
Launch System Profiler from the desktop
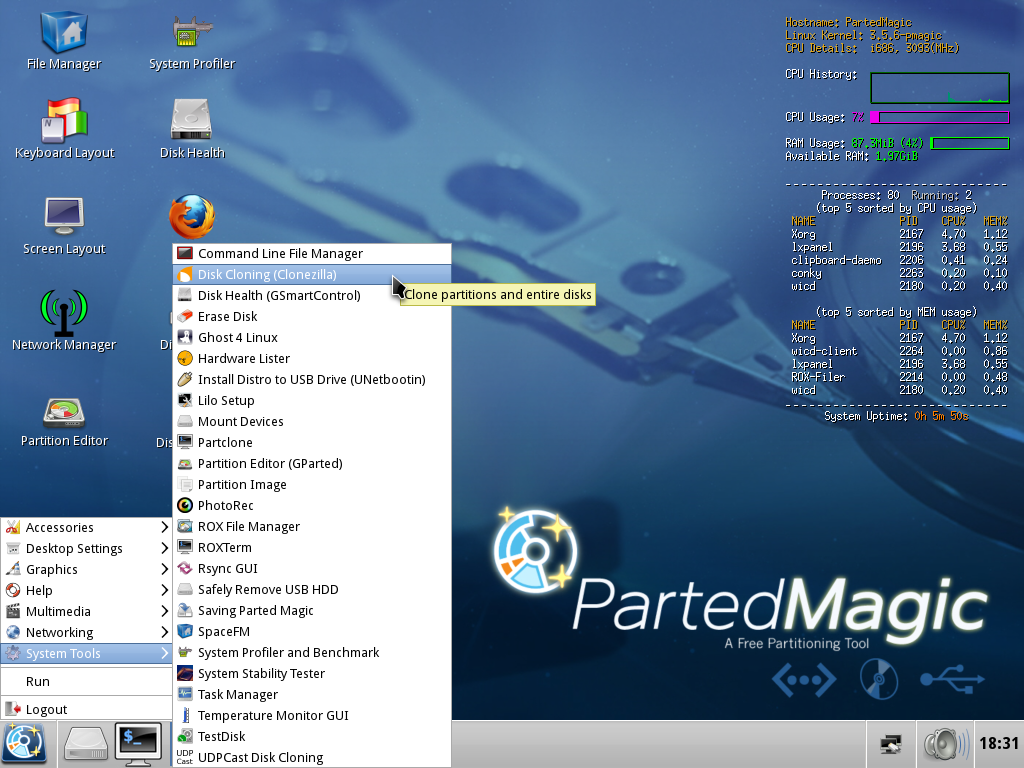[191, 40]
